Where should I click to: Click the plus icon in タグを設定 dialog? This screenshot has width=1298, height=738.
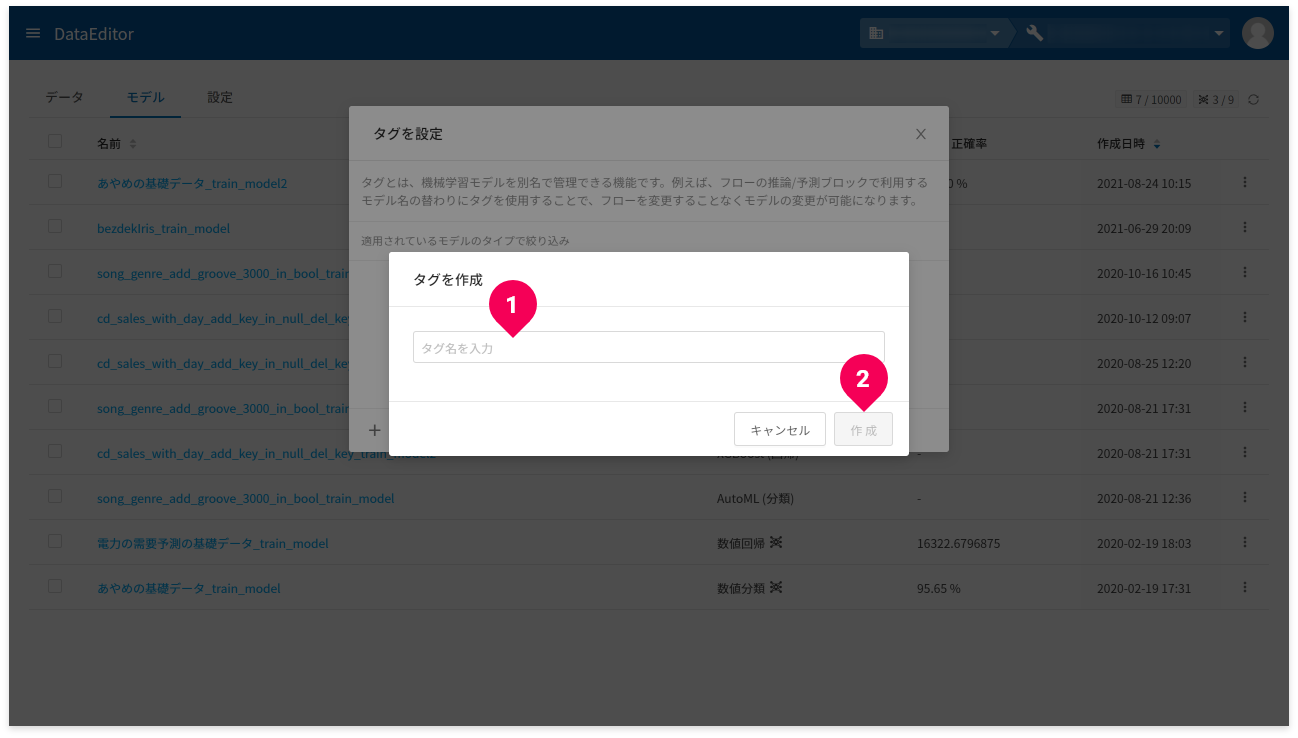pyautogui.click(x=375, y=430)
